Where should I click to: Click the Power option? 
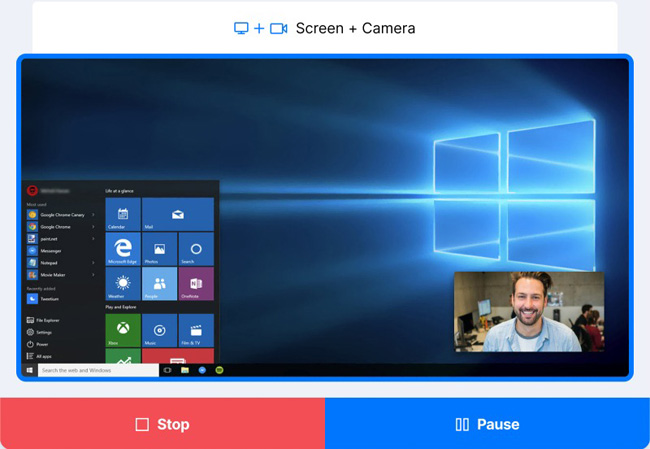point(38,344)
